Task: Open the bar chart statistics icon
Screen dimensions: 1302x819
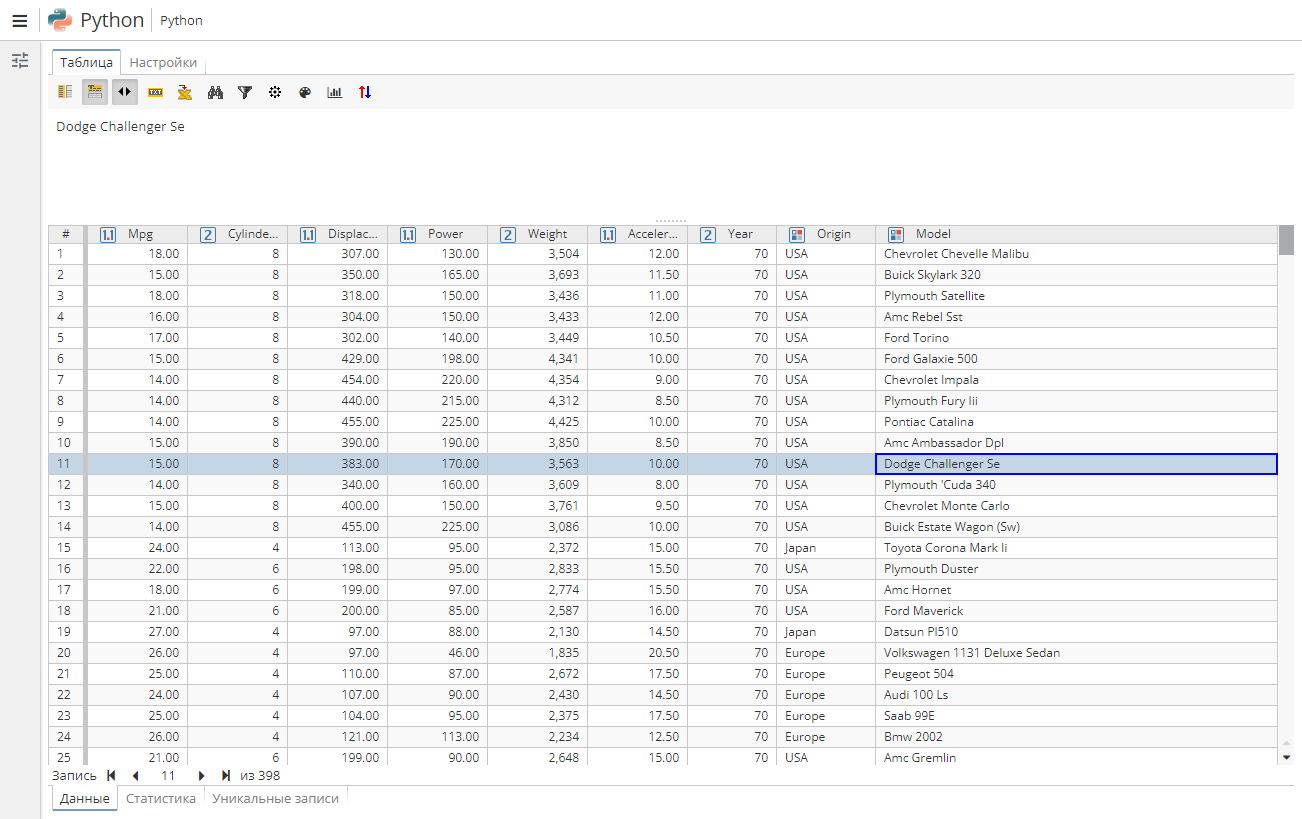Action: pyautogui.click(x=335, y=92)
